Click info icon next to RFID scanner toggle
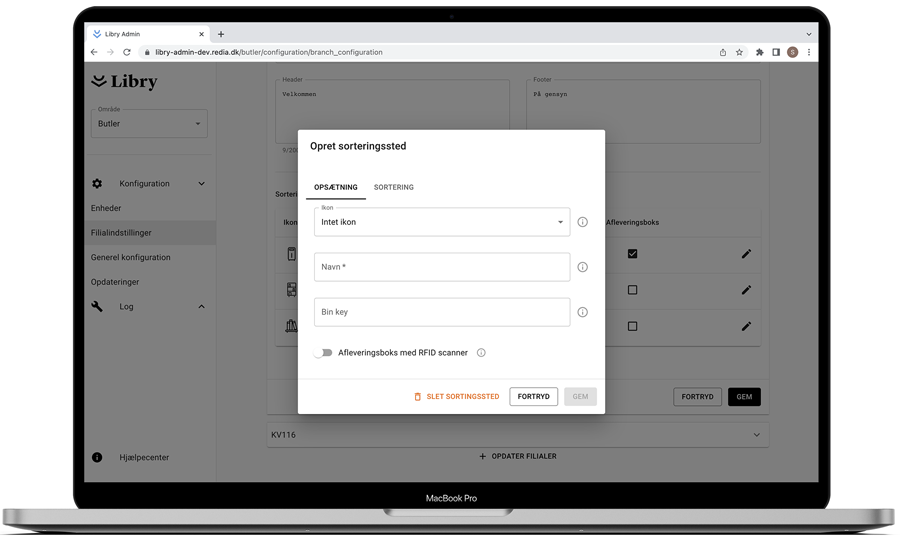This screenshot has height=541, width=900. coord(481,353)
